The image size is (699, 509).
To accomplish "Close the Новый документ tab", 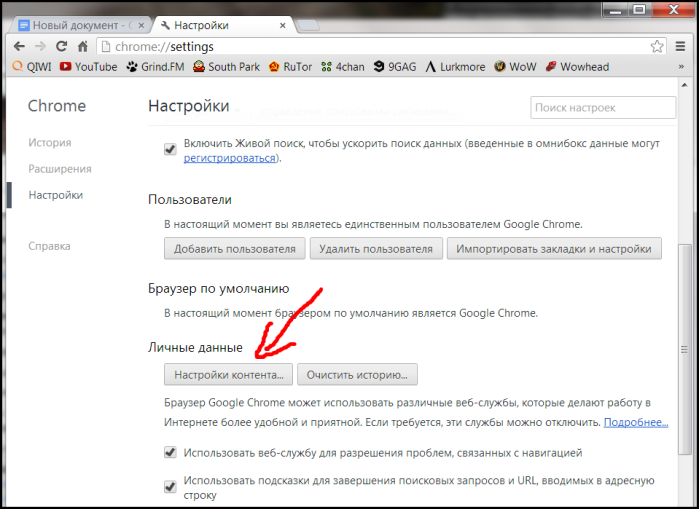I will [x=141, y=26].
